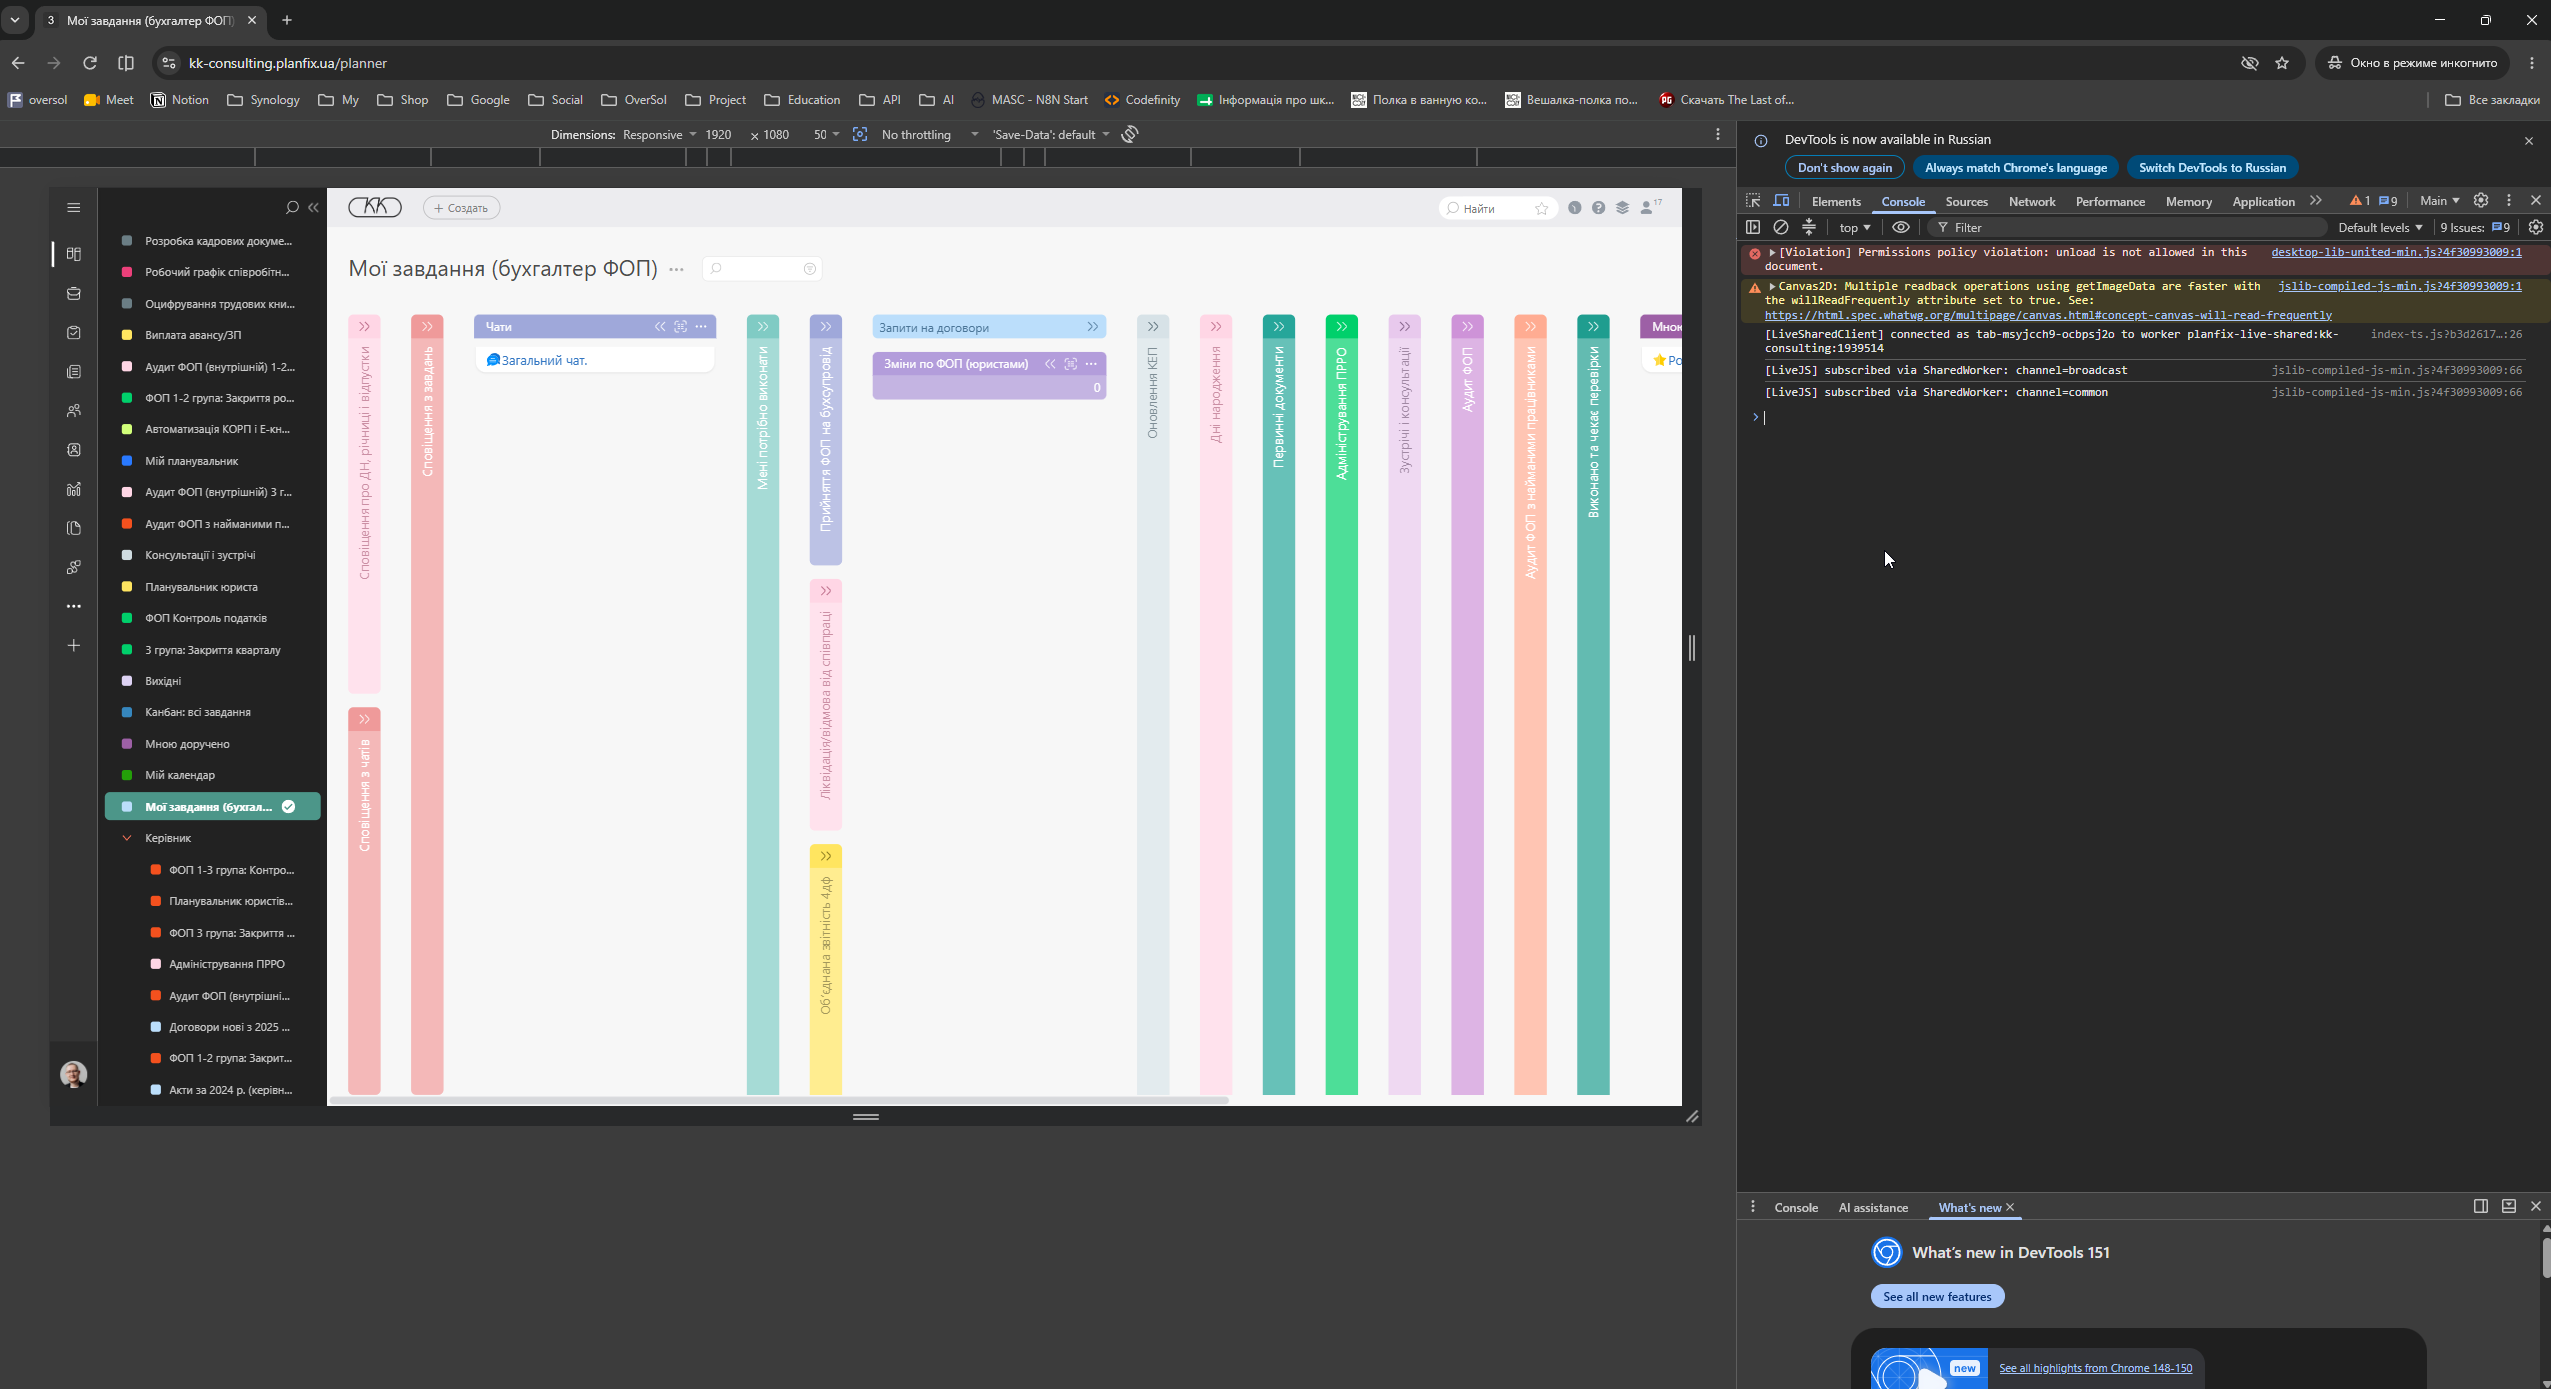
Task: Click the plus icon in left rail
Action: pyautogui.click(x=73, y=645)
